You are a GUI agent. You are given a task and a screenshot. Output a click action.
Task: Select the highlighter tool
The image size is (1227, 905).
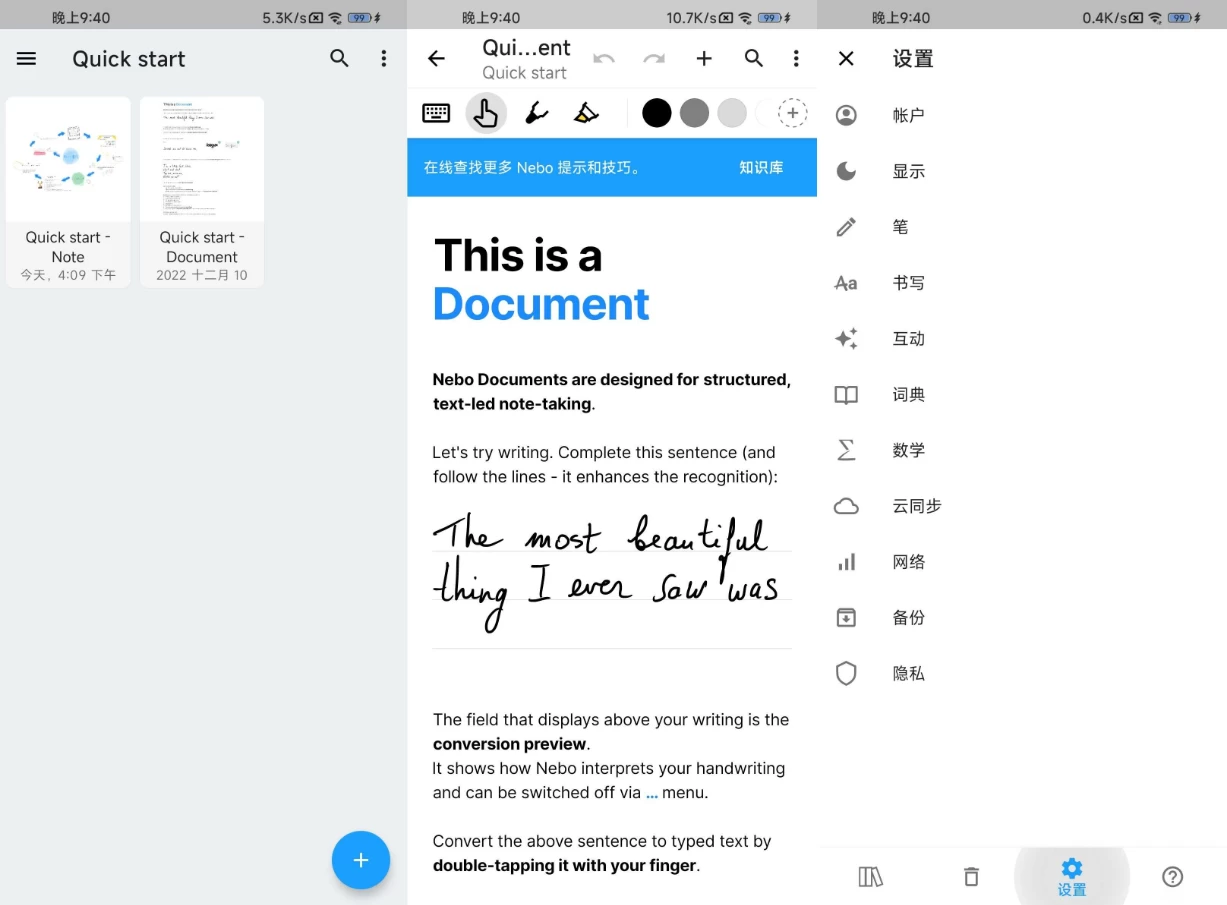tap(586, 112)
